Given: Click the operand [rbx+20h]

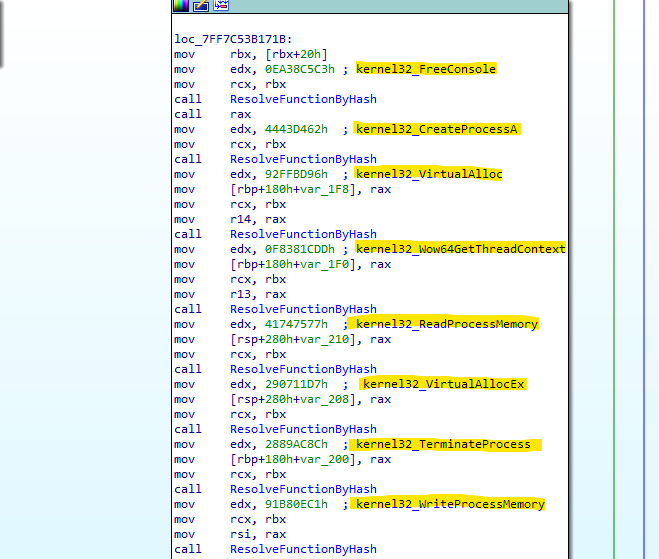Looking at the screenshot, I should [x=296, y=54].
